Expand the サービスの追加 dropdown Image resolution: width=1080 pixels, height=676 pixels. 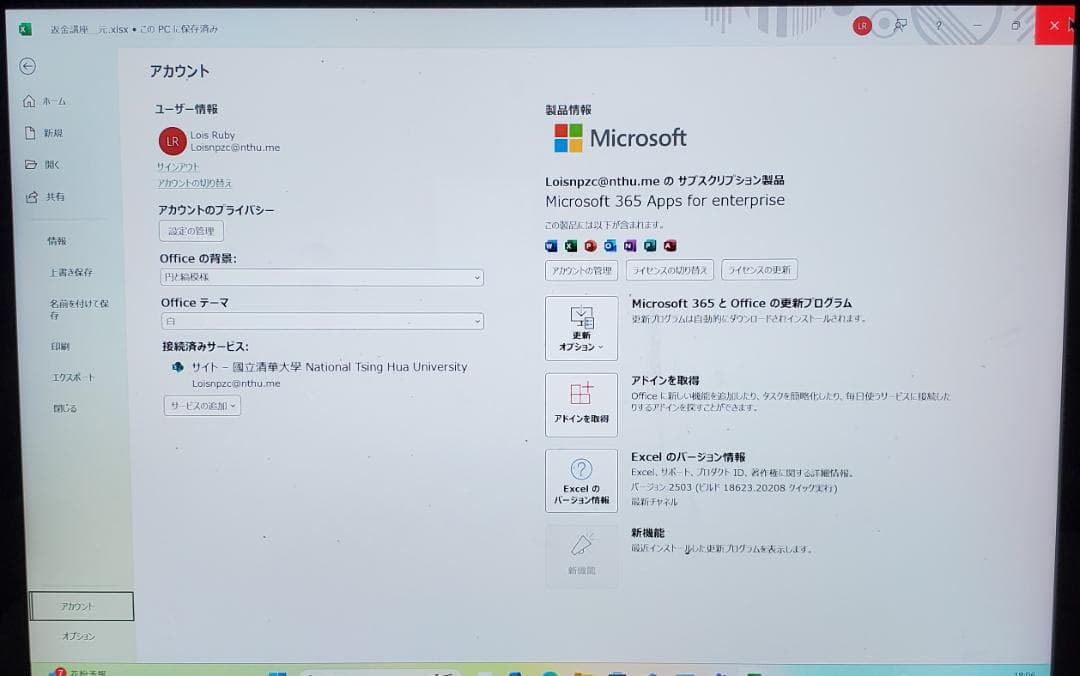[202, 405]
